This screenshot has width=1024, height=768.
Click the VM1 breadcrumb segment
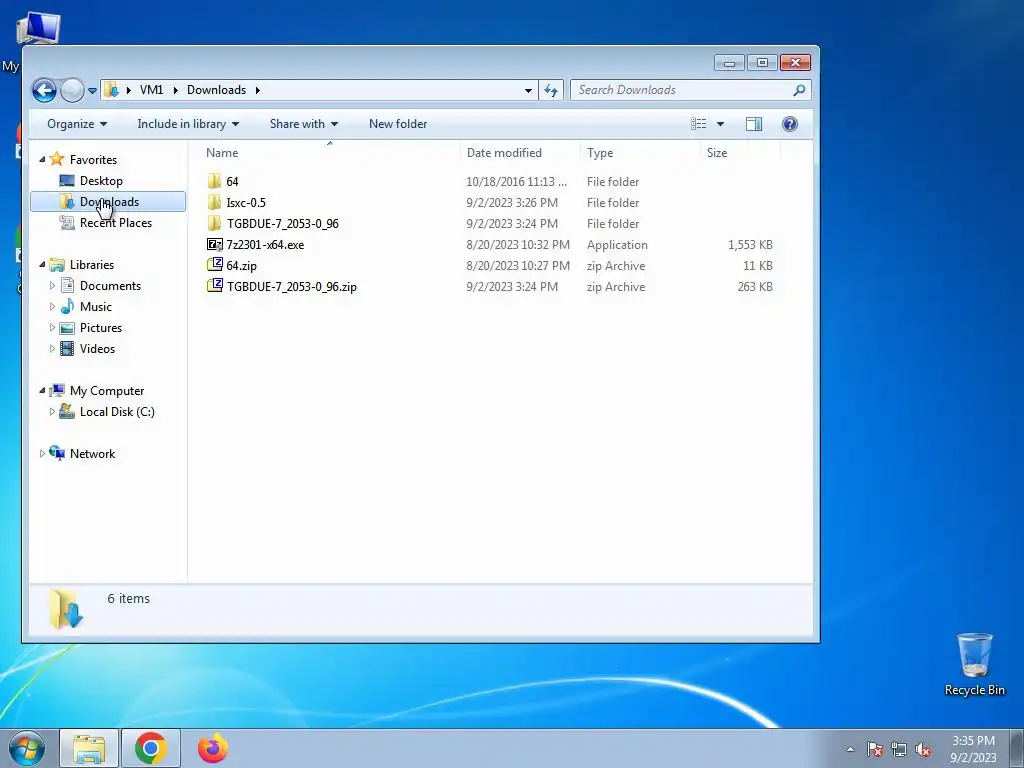point(151,90)
